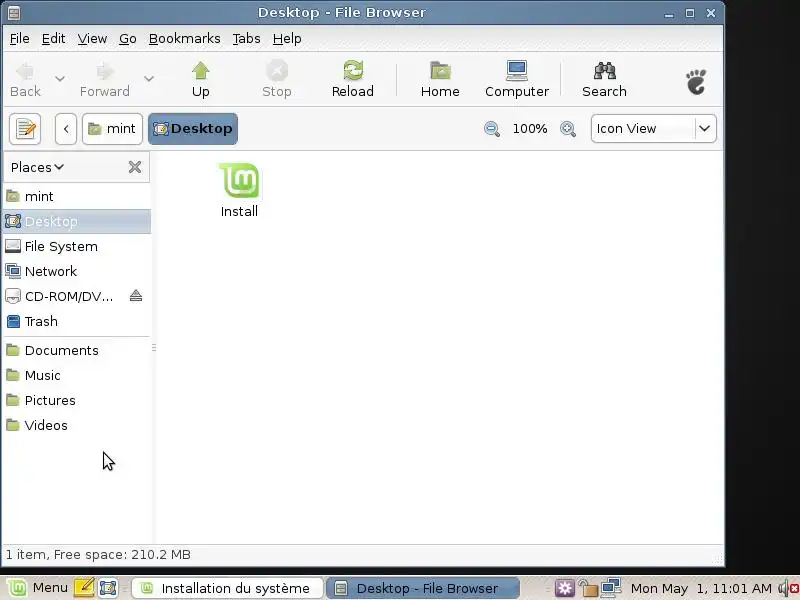This screenshot has width=800, height=600.
Task: Click the 100% zoom level label
Action: tap(530, 129)
